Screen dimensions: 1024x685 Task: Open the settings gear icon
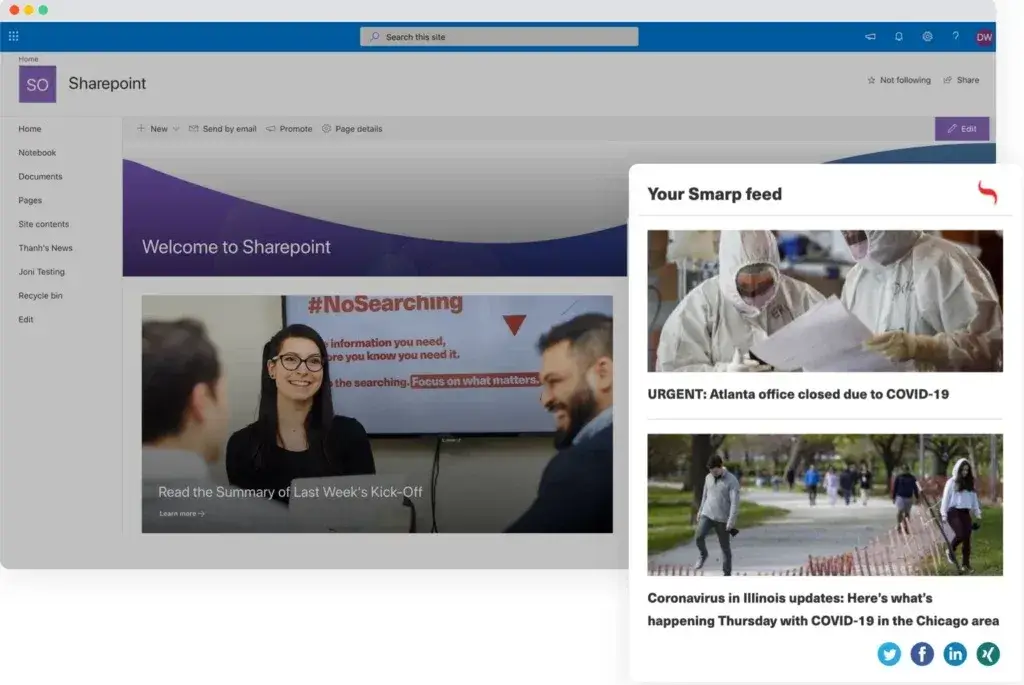point(927,37)
